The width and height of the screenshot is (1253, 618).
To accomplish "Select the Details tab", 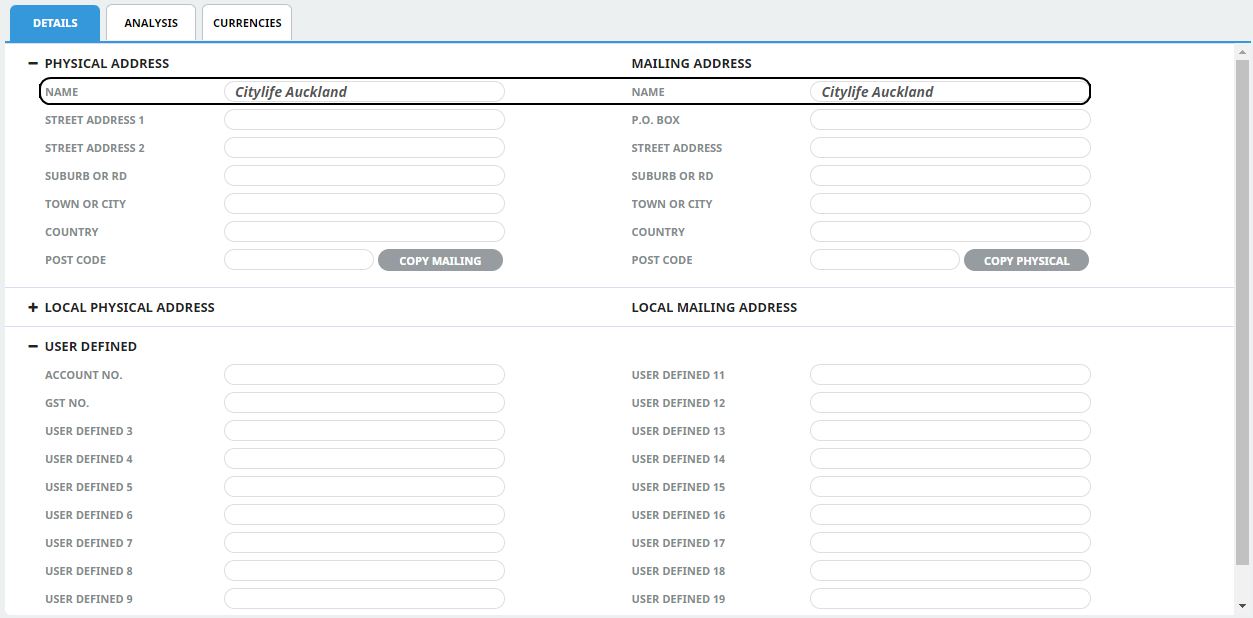I will (x=55, y=23).
